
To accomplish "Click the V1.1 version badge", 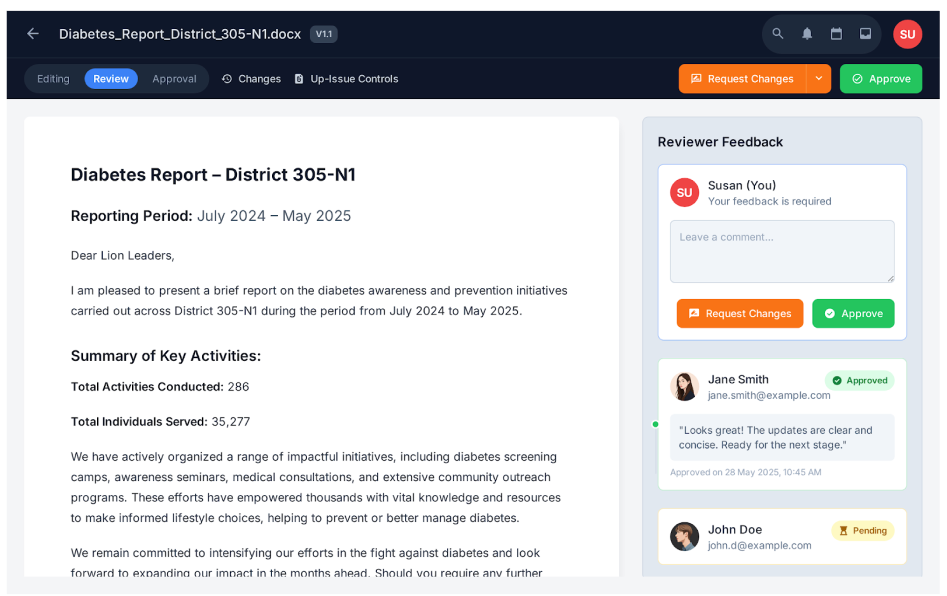I will point(324,34).
